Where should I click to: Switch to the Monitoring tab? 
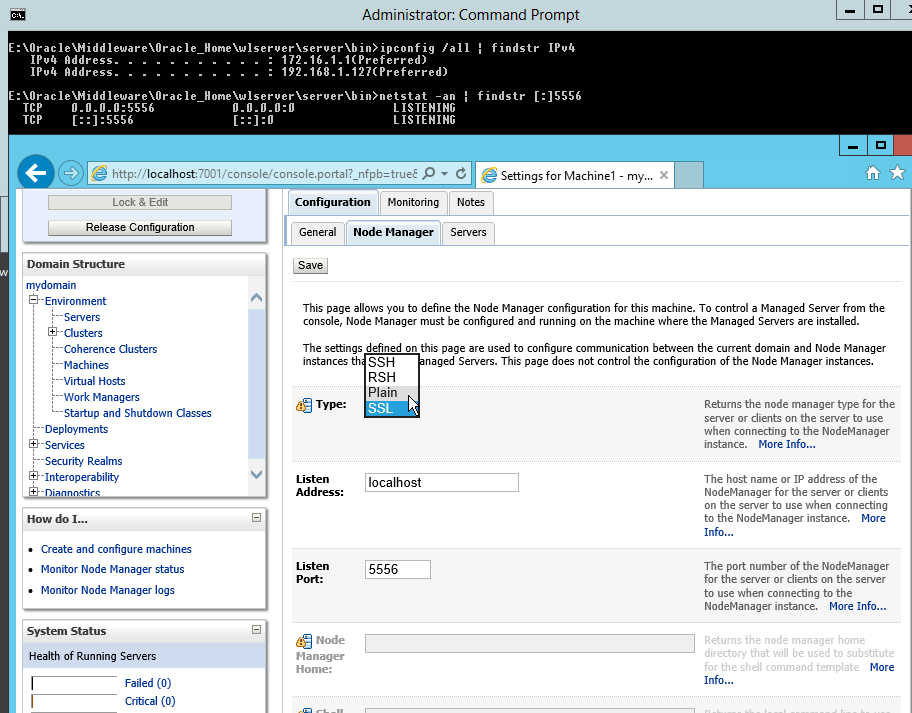[x=413, y=202]
